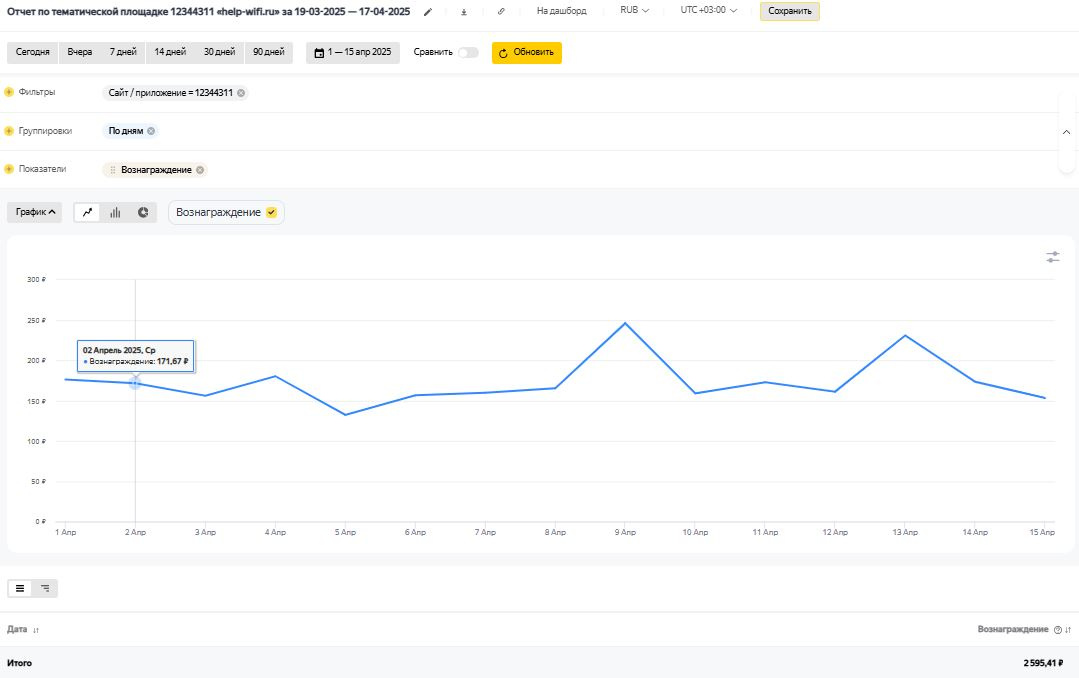Open the date range picker 1 — 15 апр 2025
The width and height of the screenshot is (1079, 678).
[x=353, y=52]
